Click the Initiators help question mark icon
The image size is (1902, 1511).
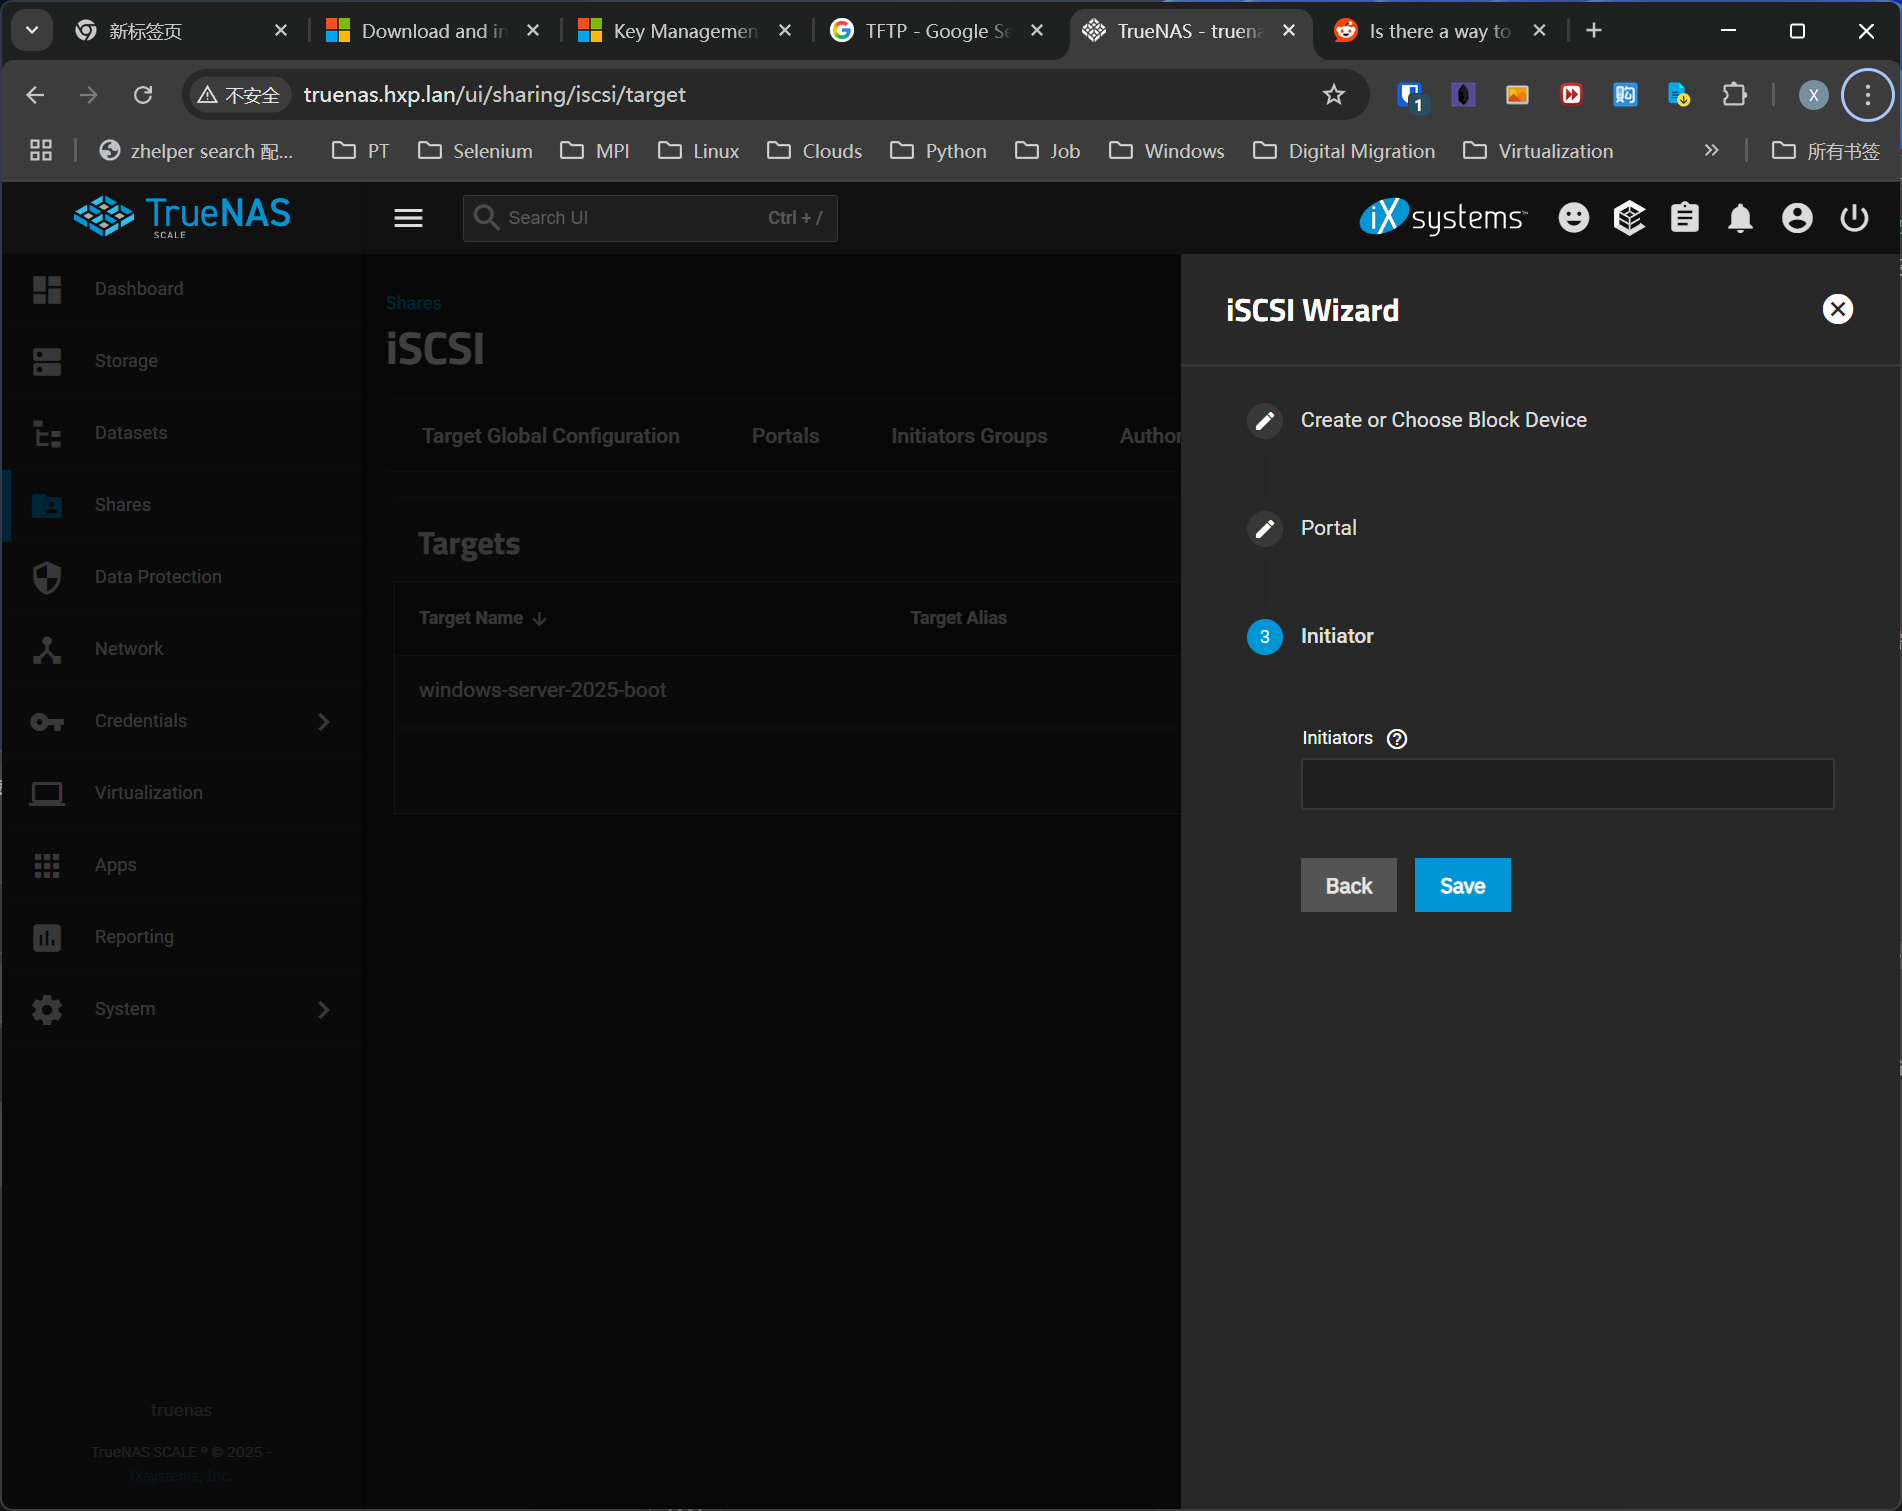pos(1397,739)
